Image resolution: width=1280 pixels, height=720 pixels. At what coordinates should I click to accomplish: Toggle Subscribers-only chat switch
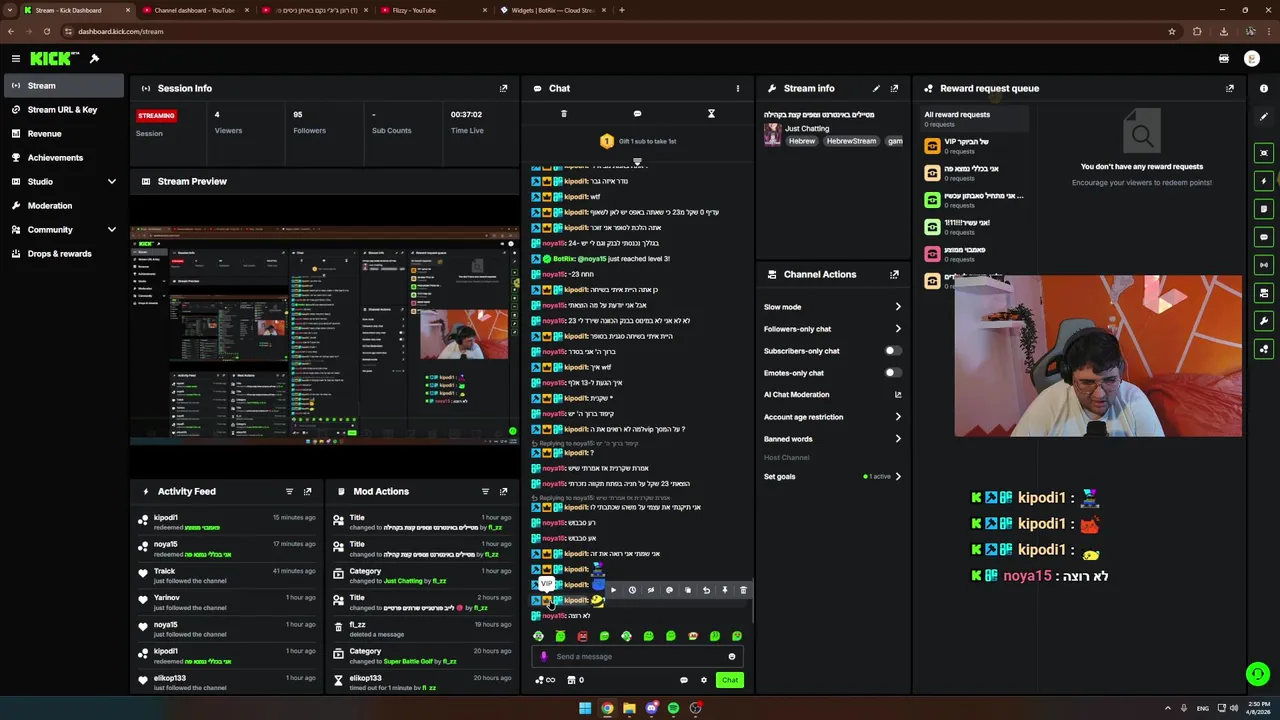(892, 351)
